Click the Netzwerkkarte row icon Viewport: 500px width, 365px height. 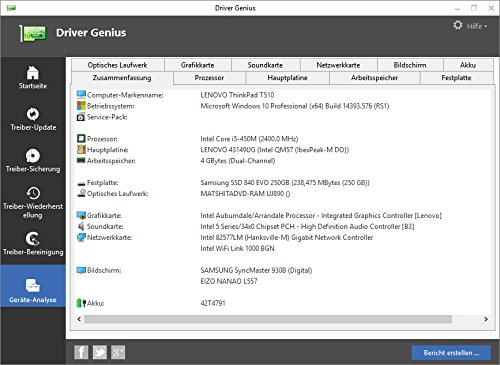[81, 237]
